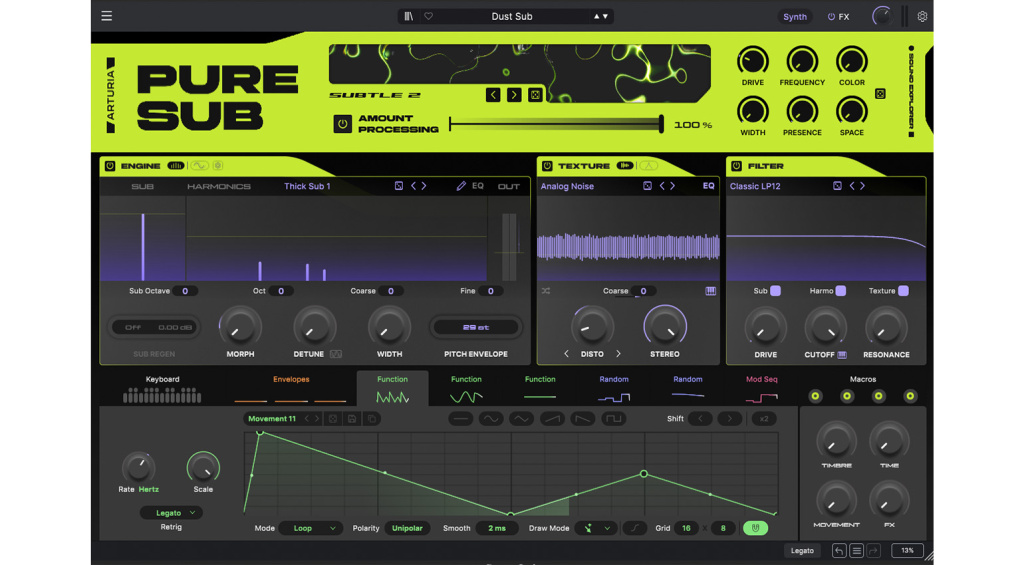Screen dimensions: 1024x565
Task: Select the square wave shape preset
Action: click(613, 419)
